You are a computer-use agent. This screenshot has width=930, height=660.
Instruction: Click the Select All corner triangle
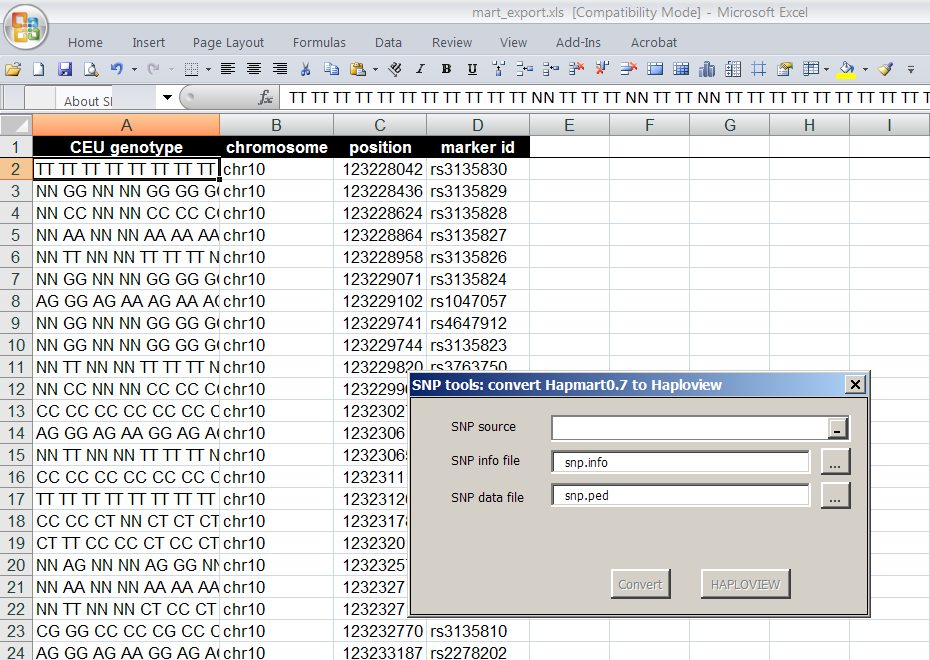[x=17, y=125]
